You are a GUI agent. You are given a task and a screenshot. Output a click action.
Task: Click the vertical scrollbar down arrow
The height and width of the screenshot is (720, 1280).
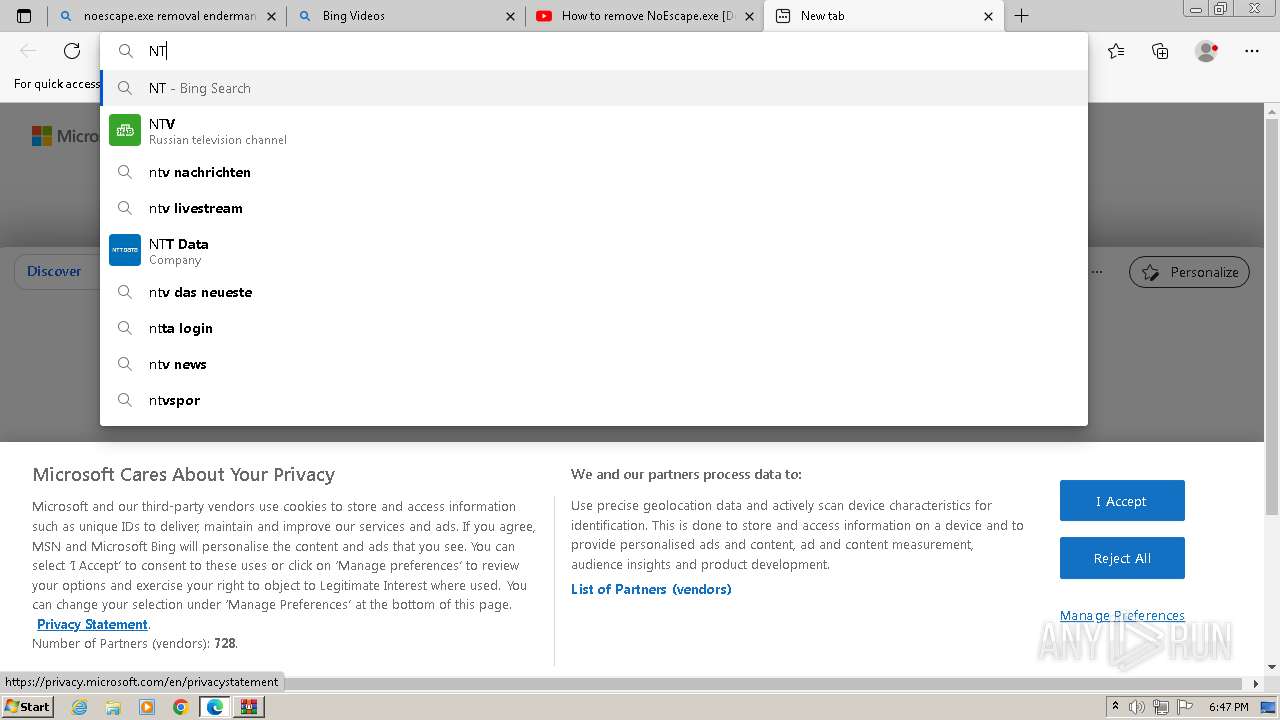pos(1272,666)
